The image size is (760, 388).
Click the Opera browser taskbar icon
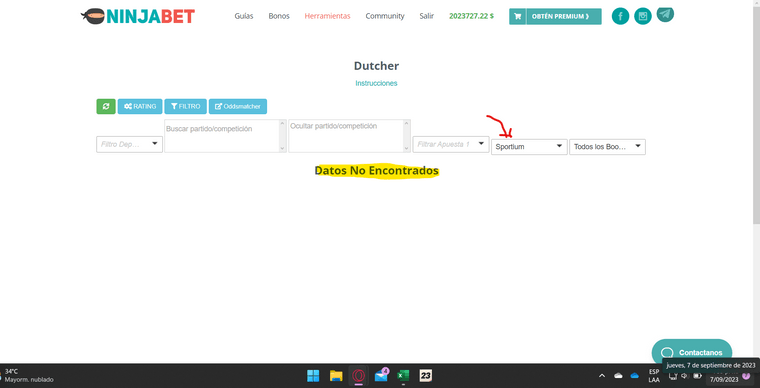pyautogui.click(x=359, y=376)
